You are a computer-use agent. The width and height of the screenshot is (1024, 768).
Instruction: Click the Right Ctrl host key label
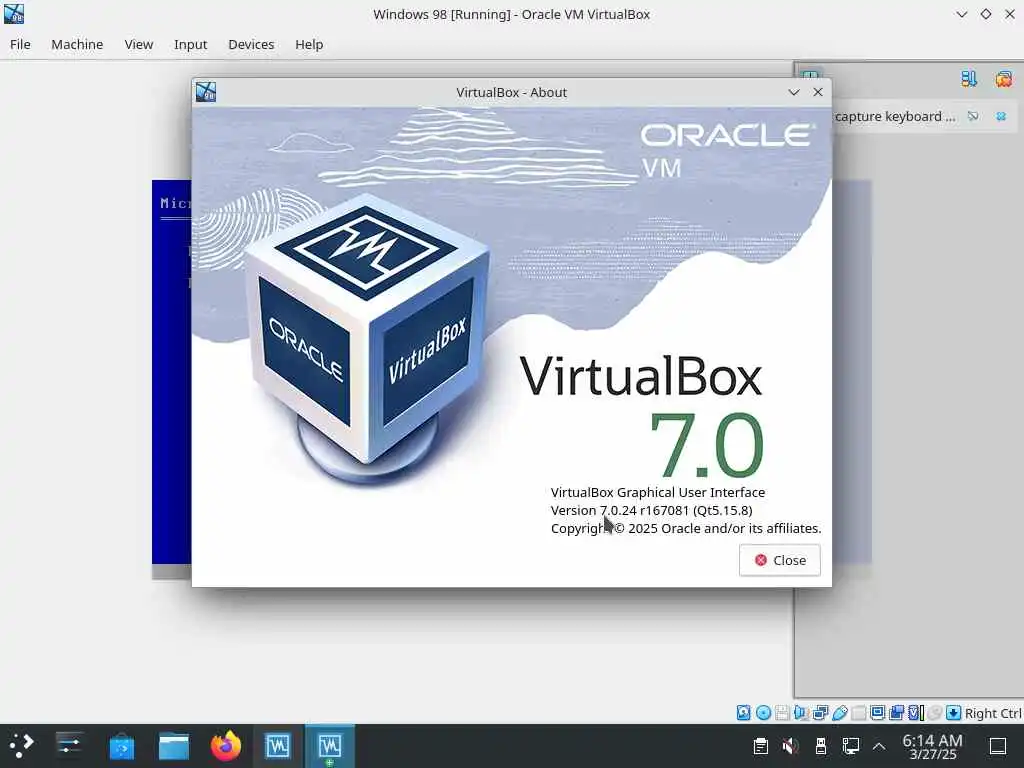pyautogui.click(x=993, y=713)
